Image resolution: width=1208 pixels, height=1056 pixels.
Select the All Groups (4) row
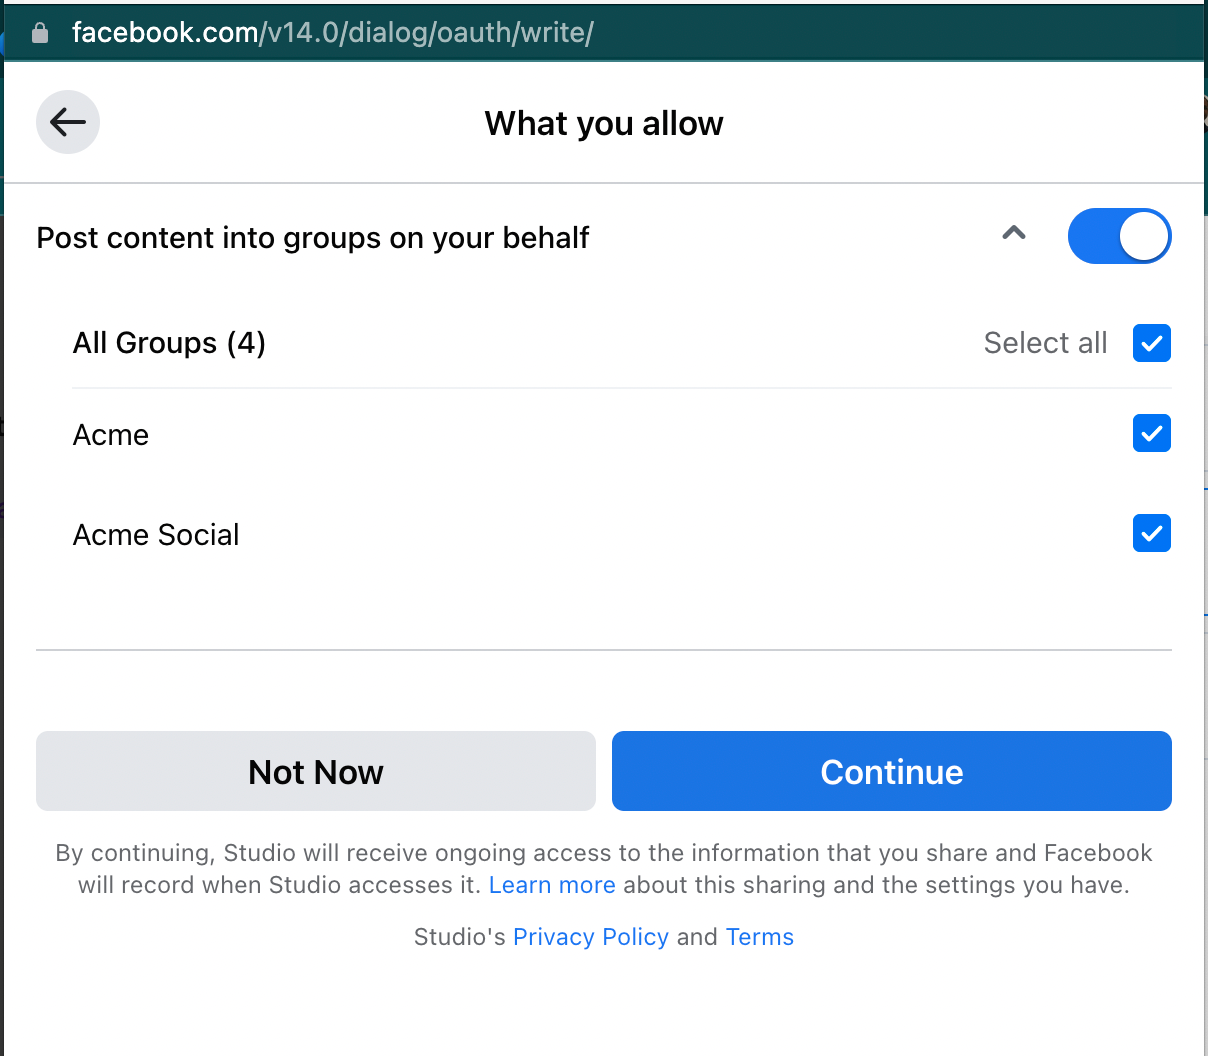pyautogui.click(x=168, y=343)
